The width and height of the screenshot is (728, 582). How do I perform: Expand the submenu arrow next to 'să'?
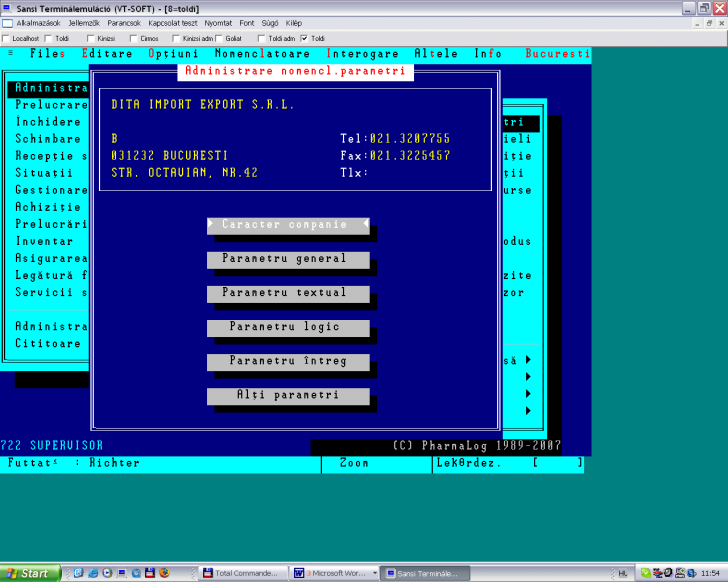pos(528,360)
